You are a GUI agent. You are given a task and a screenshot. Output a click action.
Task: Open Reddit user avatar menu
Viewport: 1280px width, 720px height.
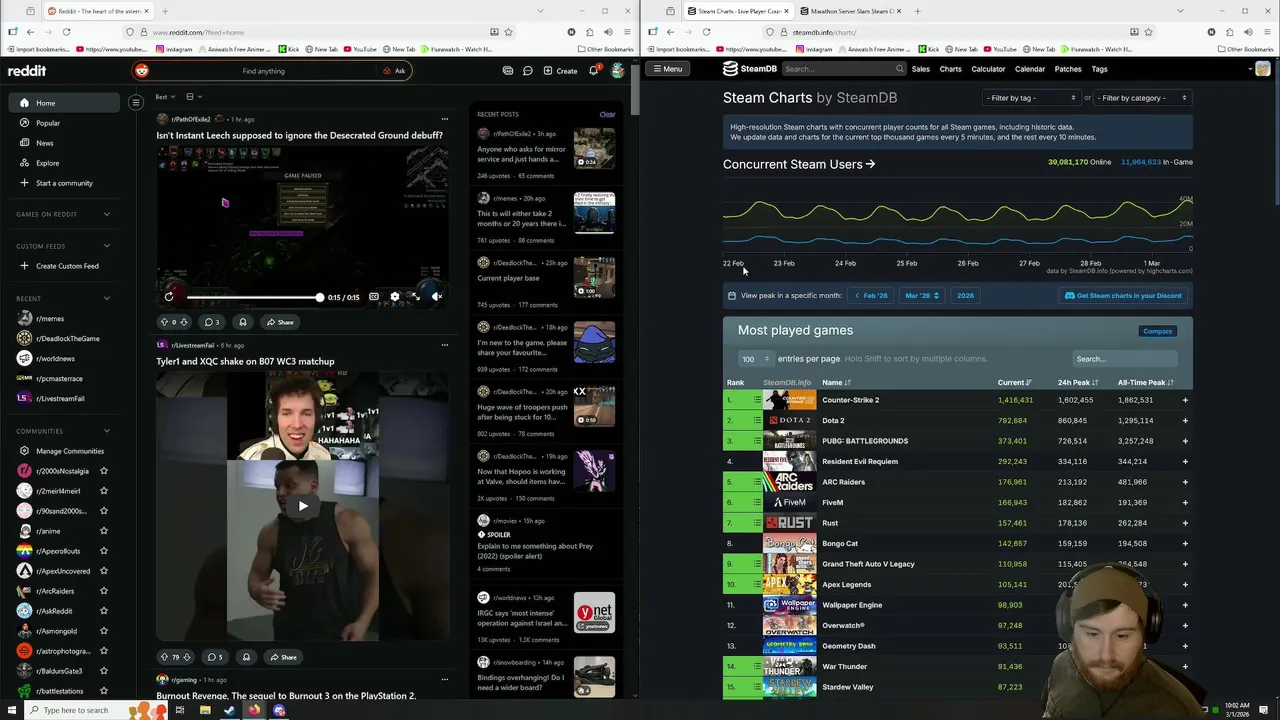point(618,71)
